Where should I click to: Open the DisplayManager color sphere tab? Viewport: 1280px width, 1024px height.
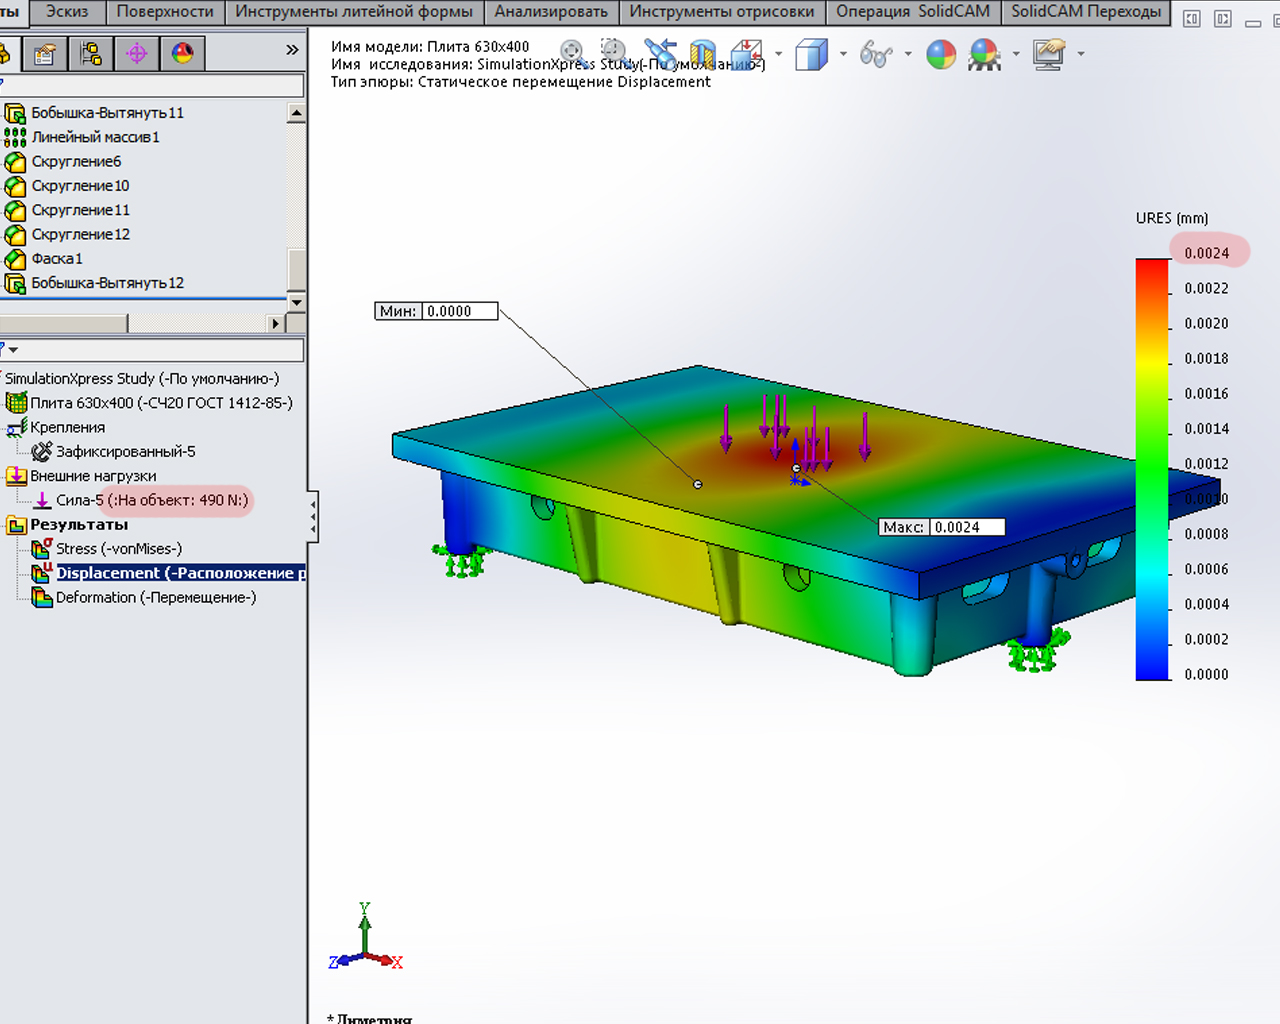click(x=182, y=53)
